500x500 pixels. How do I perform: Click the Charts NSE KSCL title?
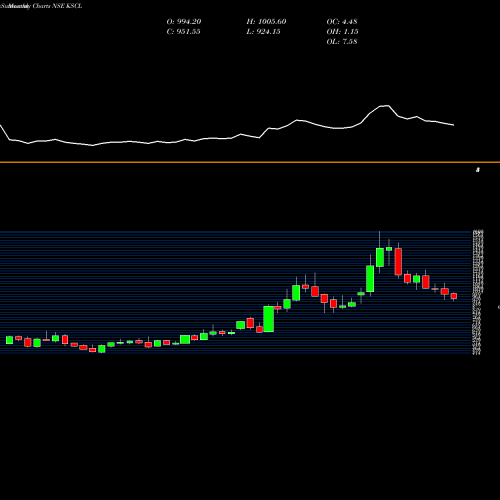click(57, 6)
